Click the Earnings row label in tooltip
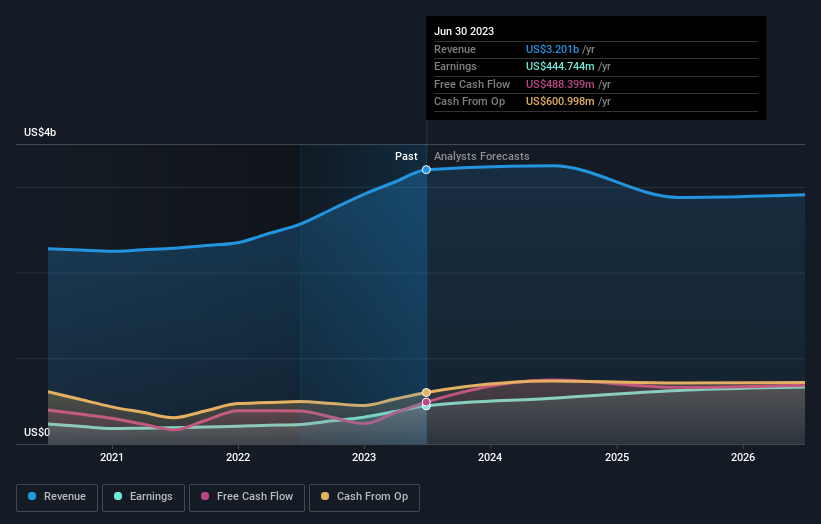The width and height of the screenshot is (821, 524). 456,66
